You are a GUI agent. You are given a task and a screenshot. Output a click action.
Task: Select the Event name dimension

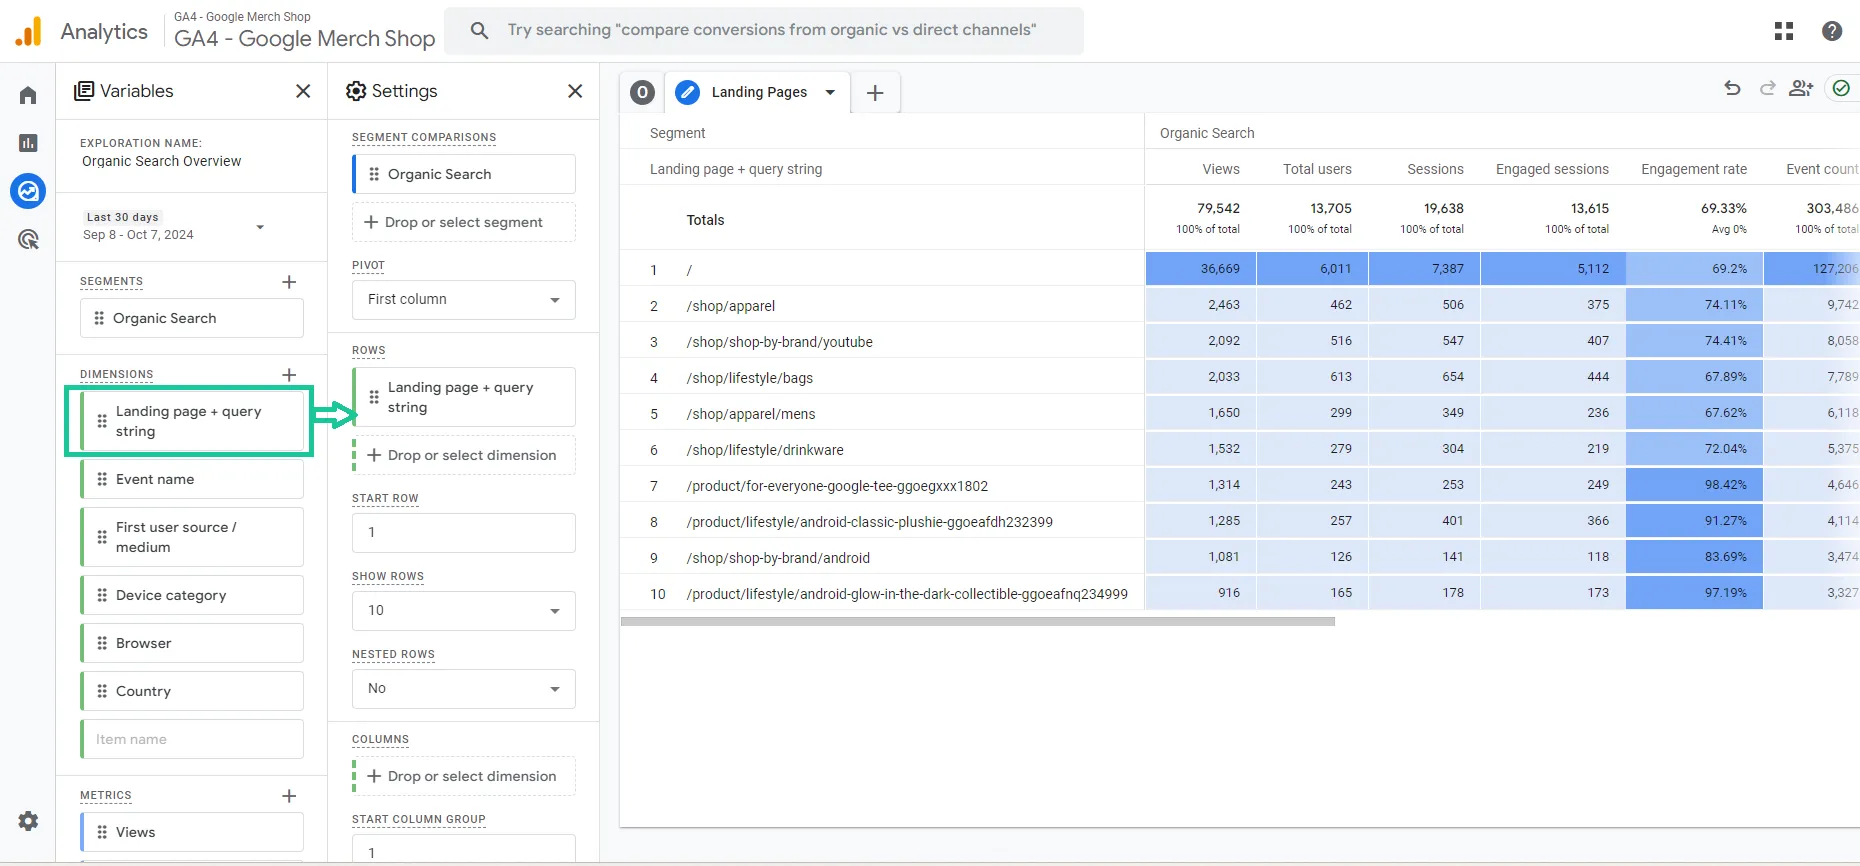[x=192, y=479]
